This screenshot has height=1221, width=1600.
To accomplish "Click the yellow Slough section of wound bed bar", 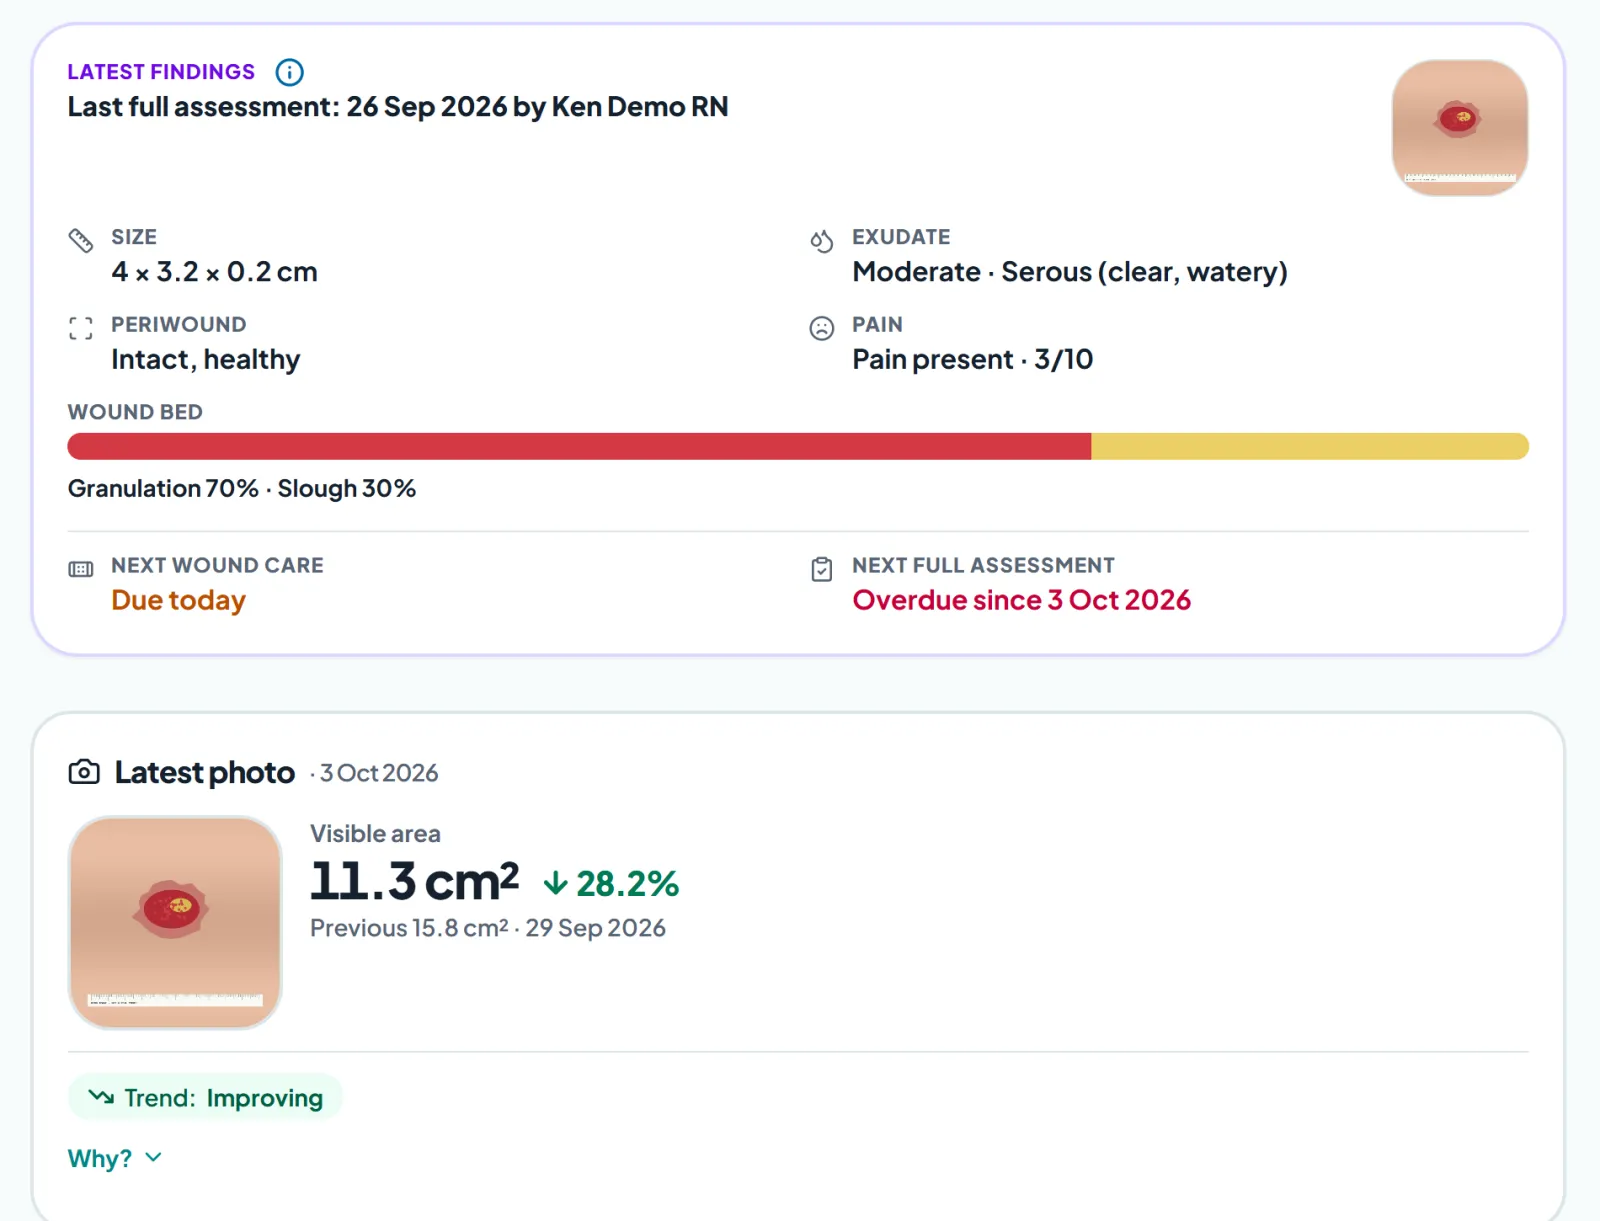I will pyautogui.click(x=1310, y=446).
